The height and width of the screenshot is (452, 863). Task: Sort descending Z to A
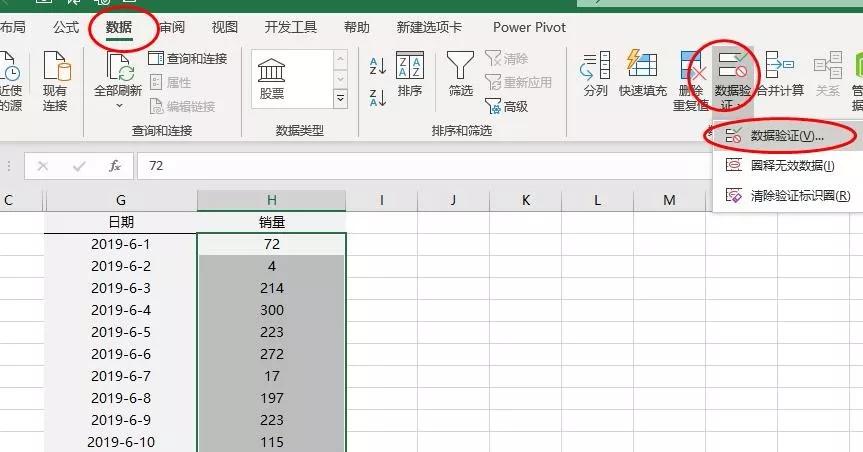point(378,98)
